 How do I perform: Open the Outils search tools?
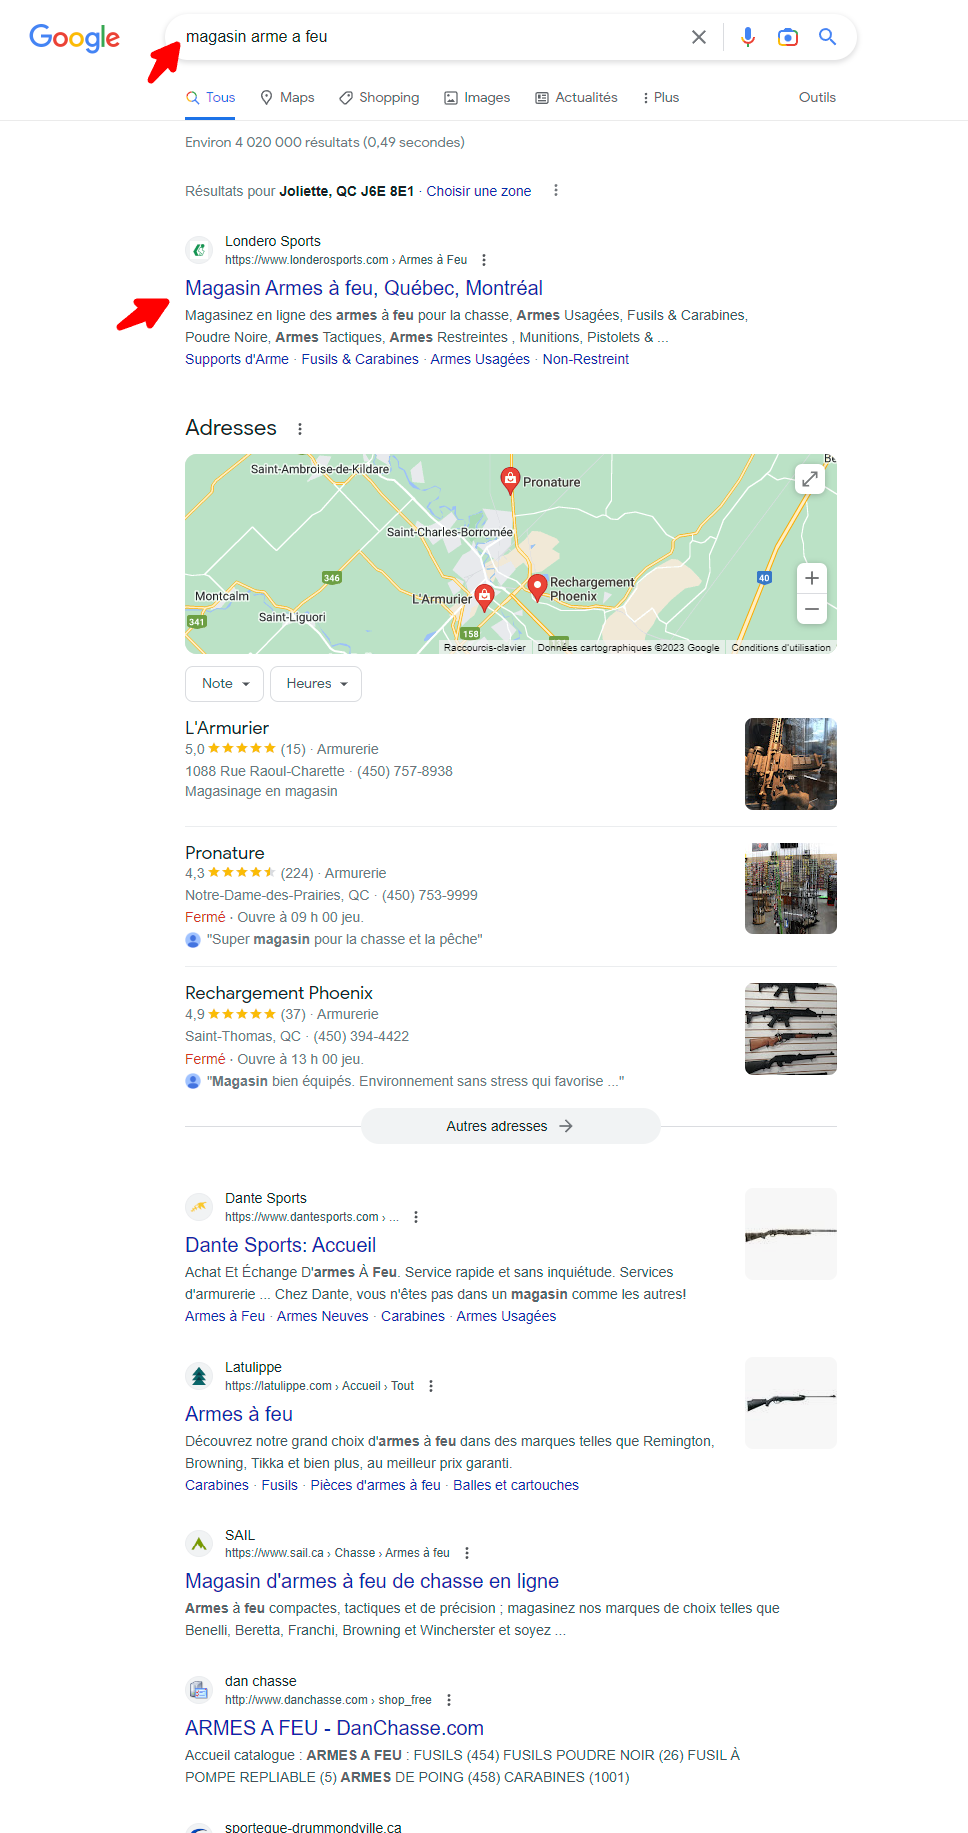[817, 98]
